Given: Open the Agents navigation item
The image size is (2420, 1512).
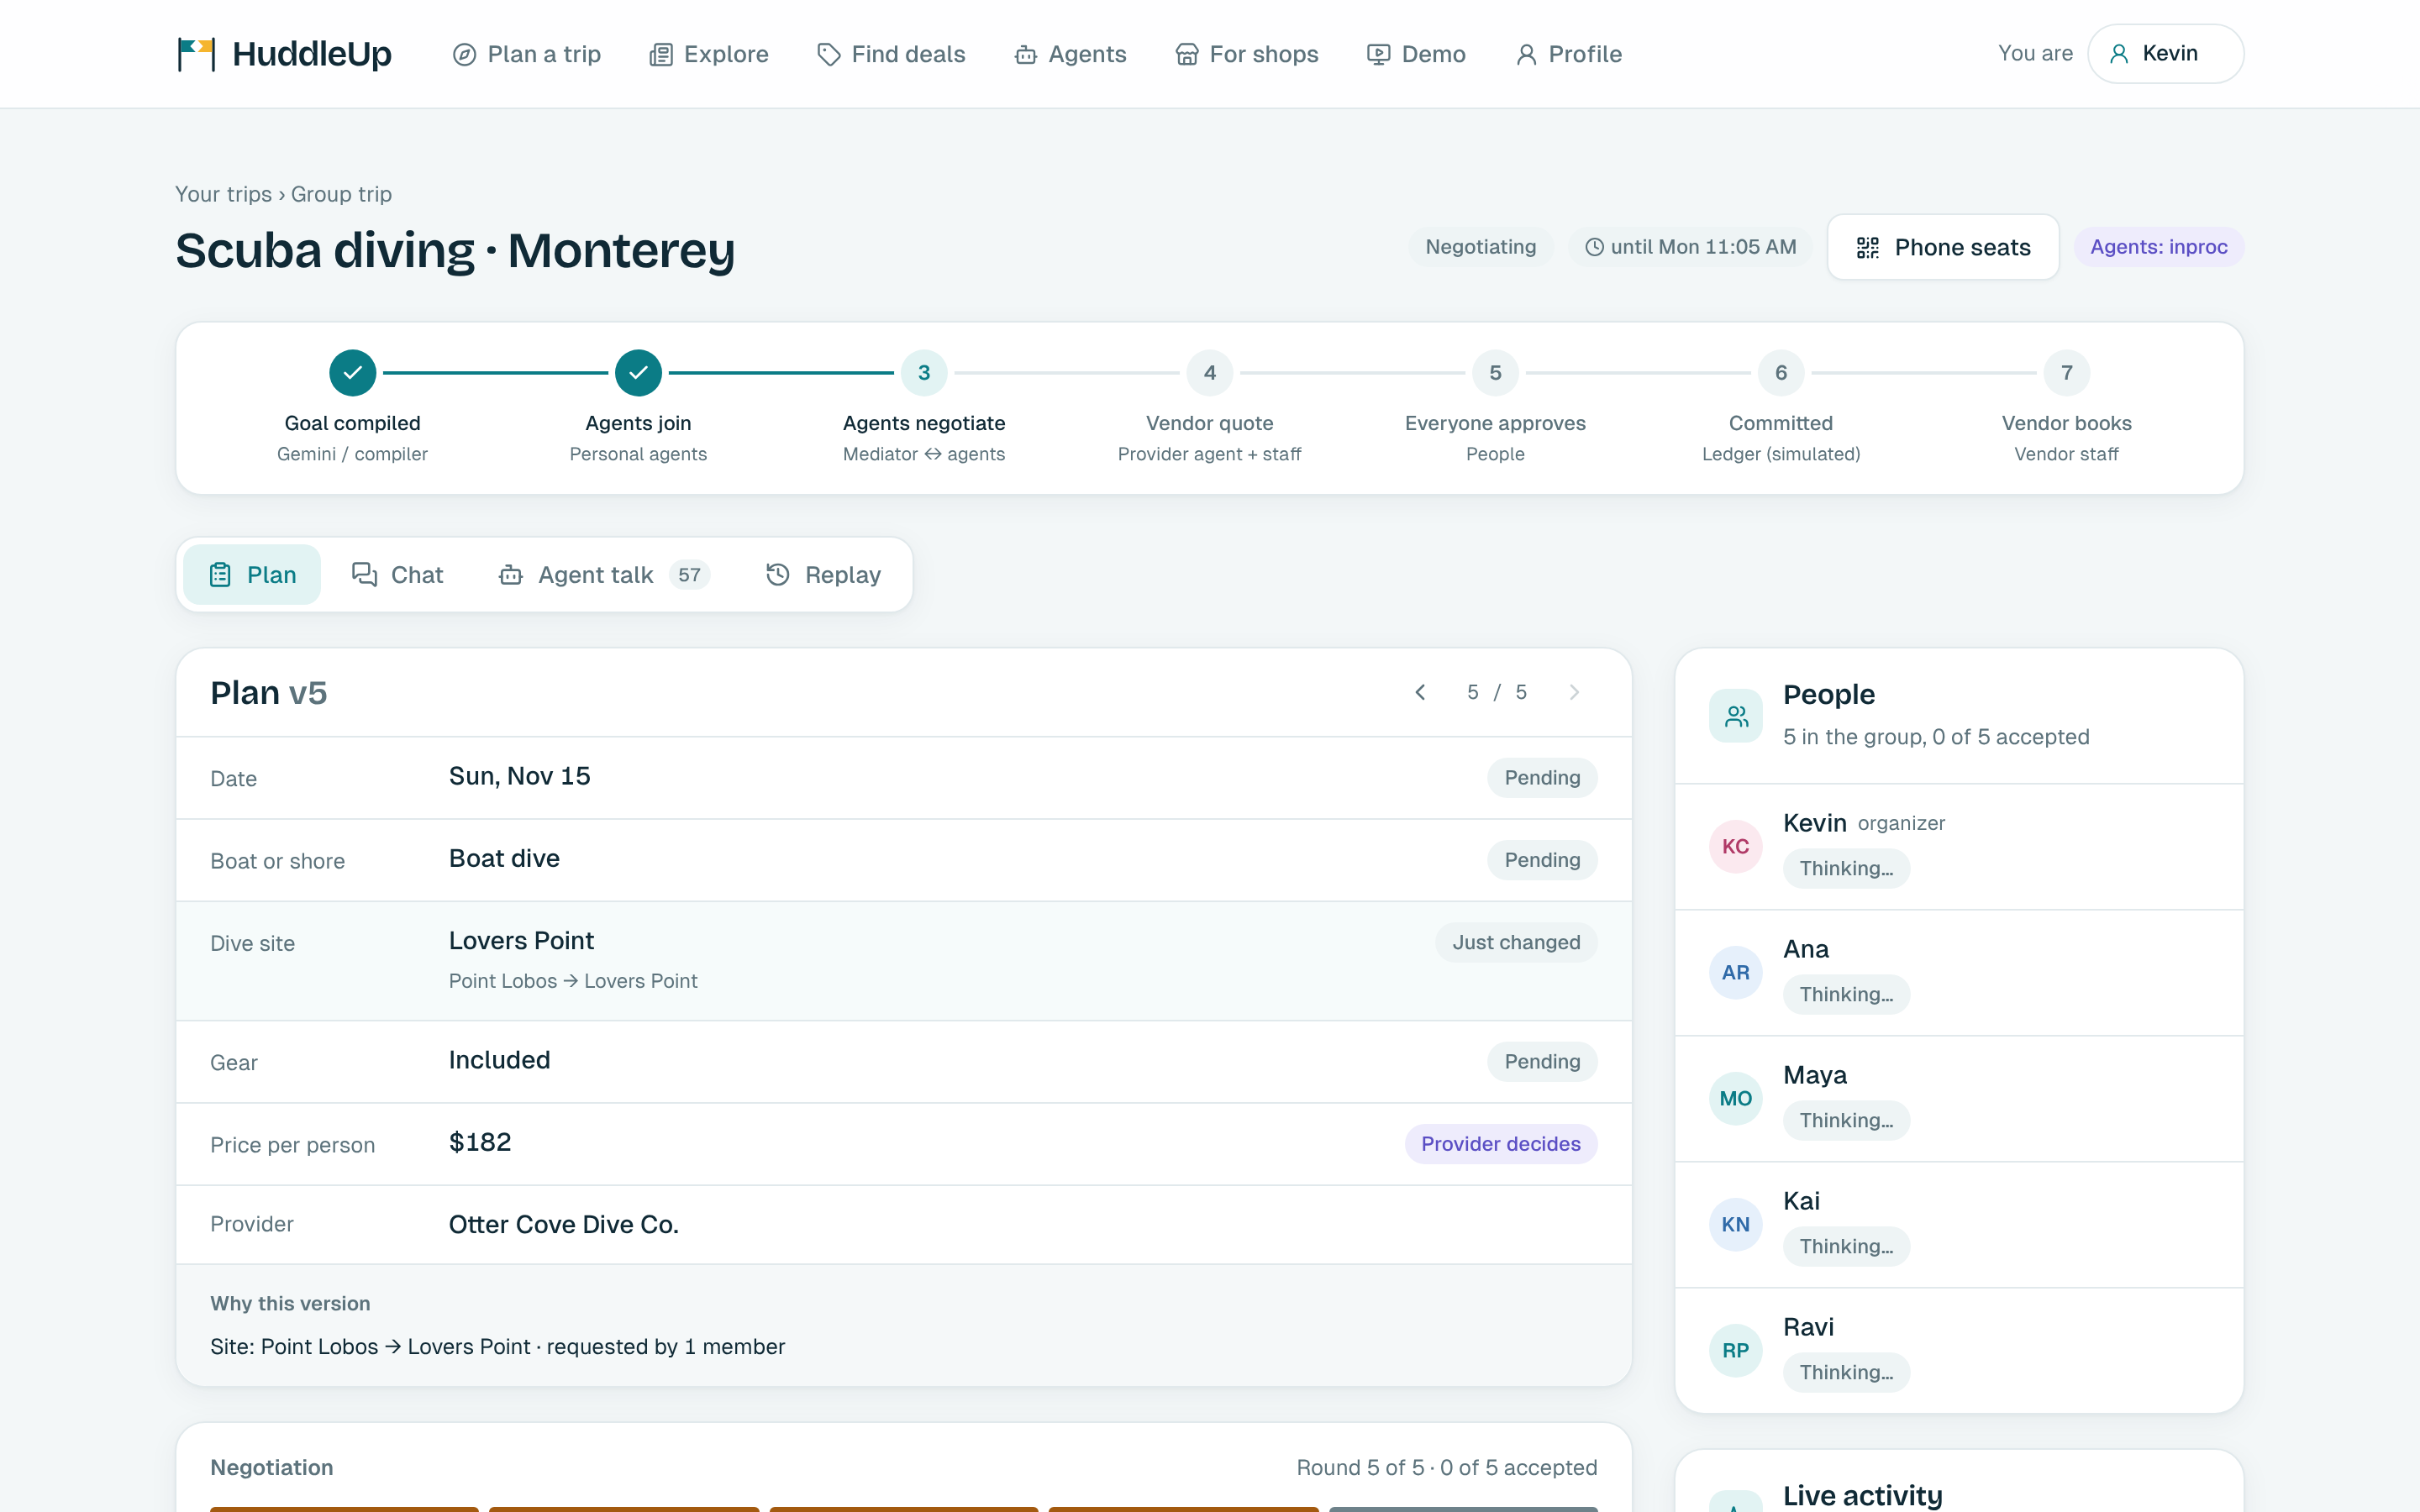Looking at the screenshot, I should tap(1070, 54).
